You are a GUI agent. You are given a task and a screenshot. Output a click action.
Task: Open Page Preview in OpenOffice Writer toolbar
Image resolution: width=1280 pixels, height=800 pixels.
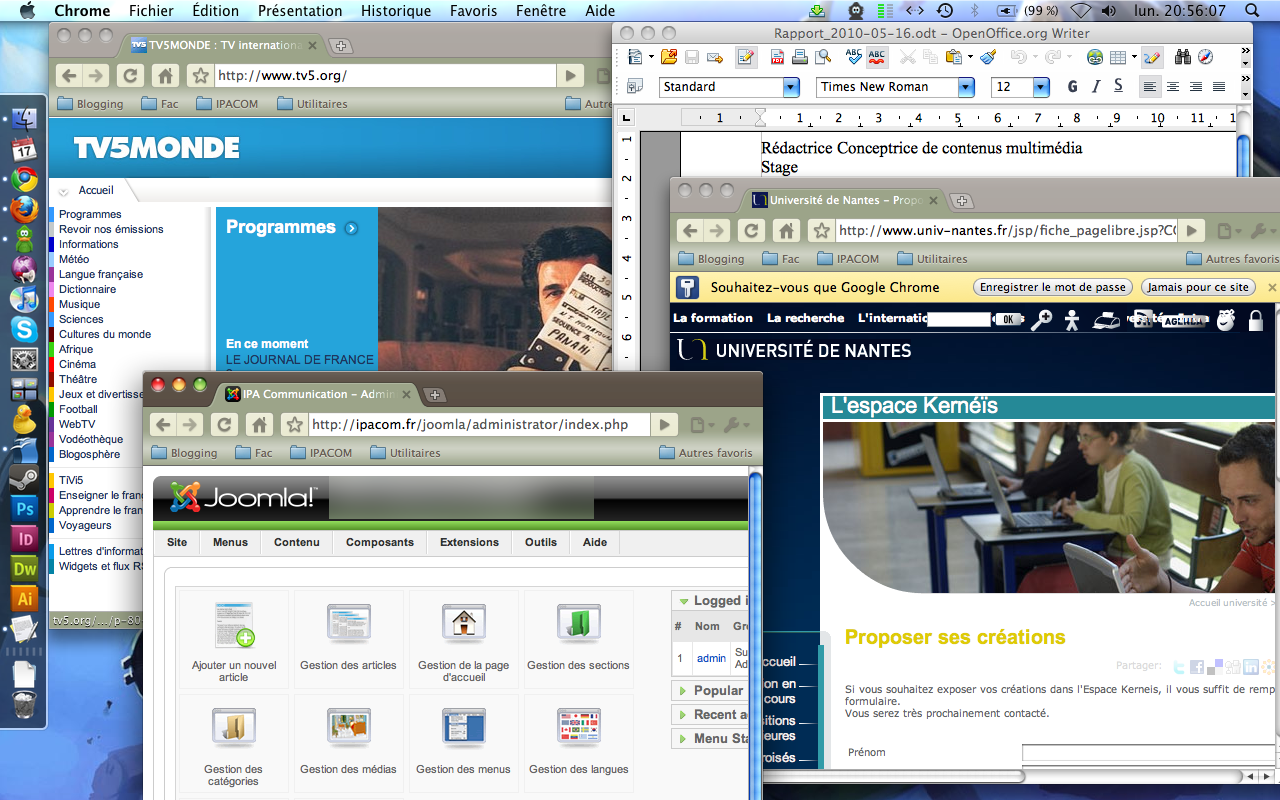point(823,57)
